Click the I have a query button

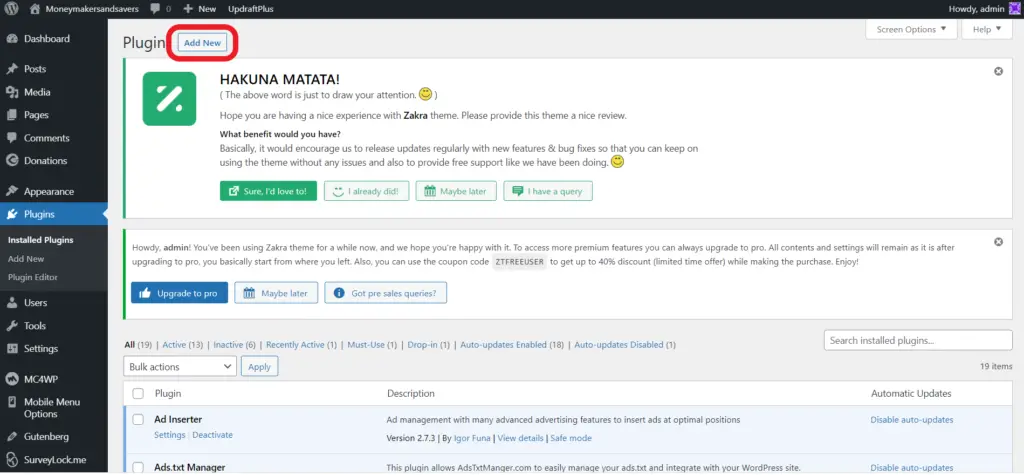click(548, 191)
